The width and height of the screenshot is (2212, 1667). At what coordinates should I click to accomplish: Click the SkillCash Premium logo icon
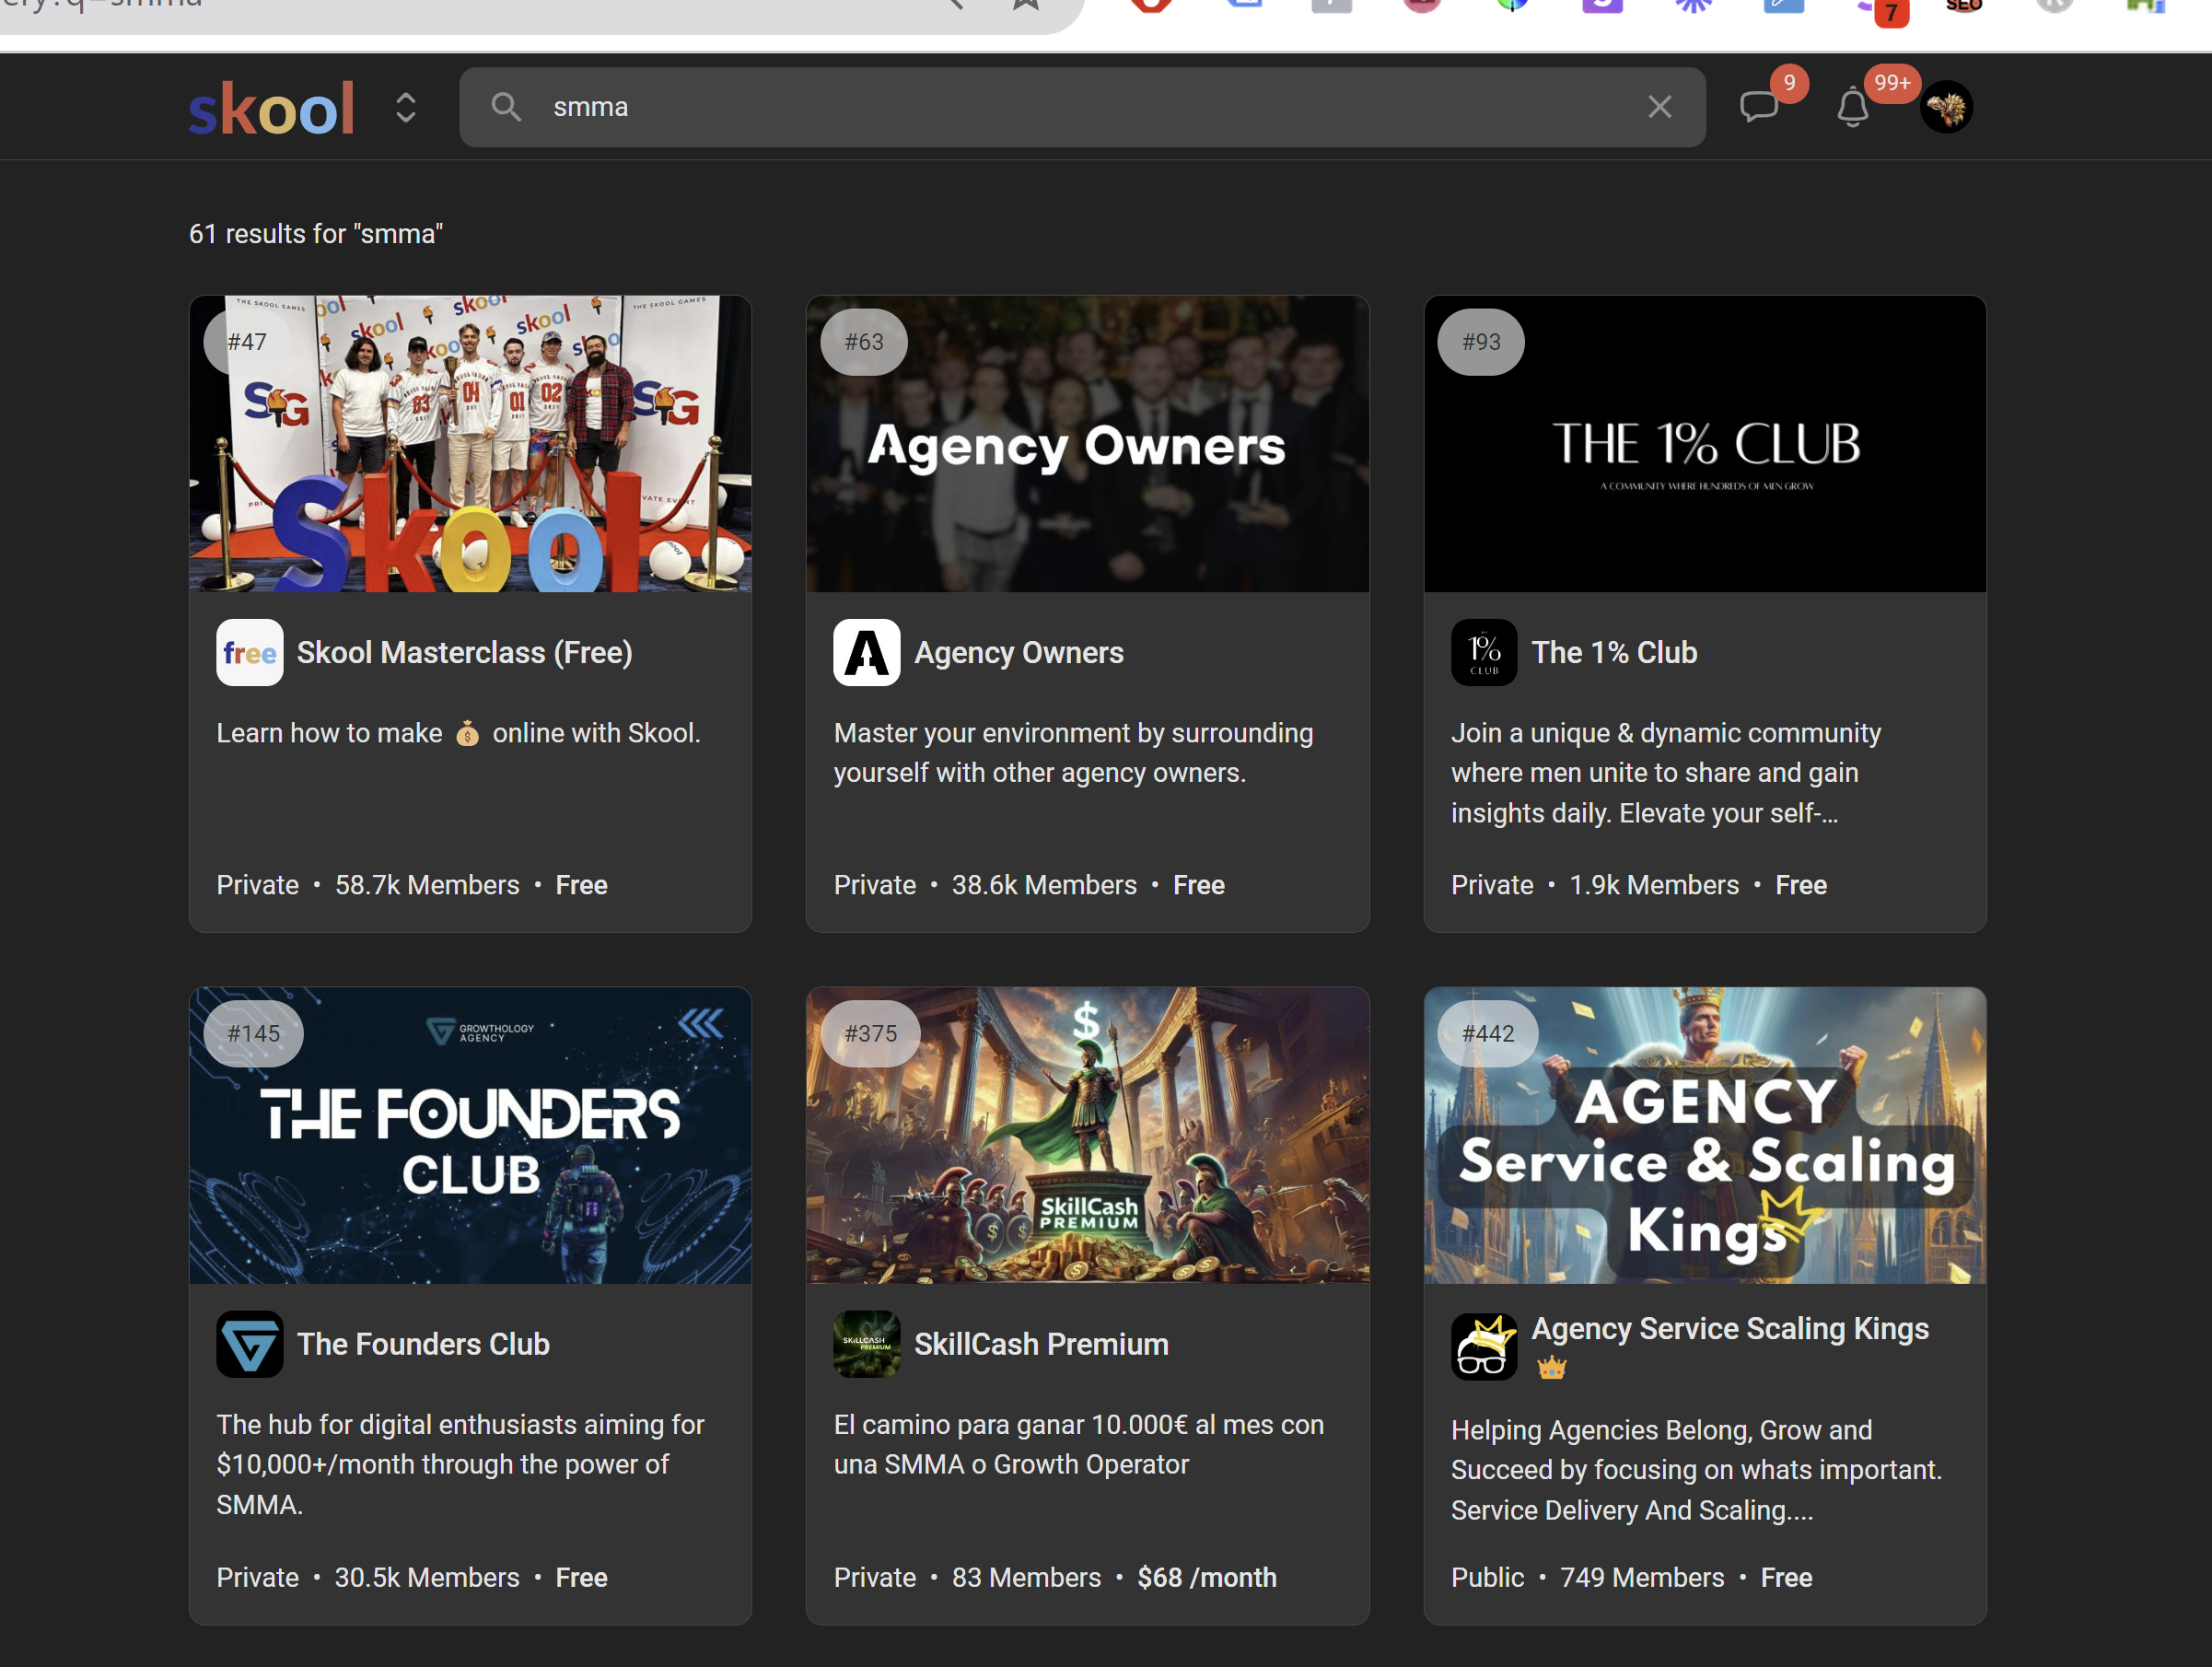tap(866, 1344)
